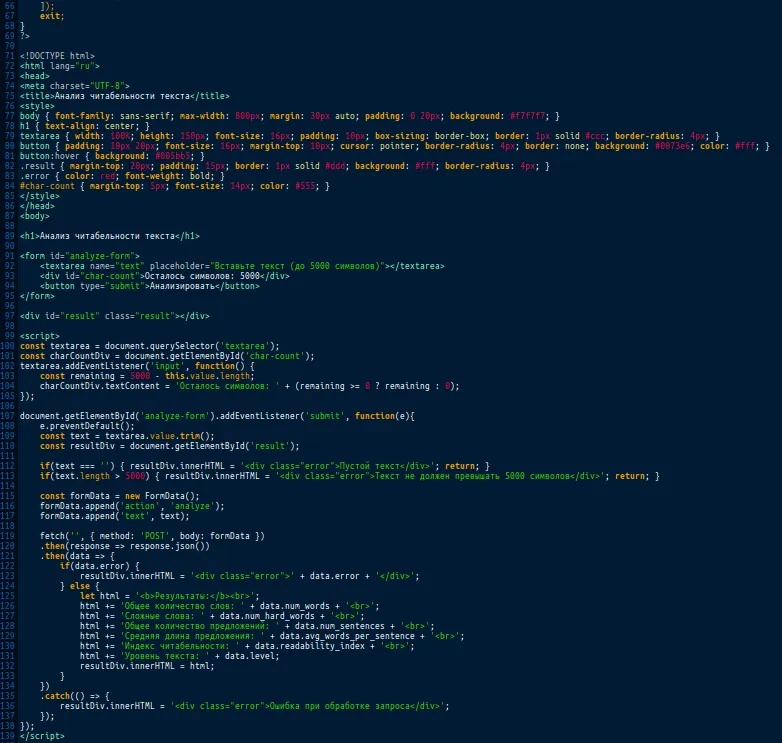The width and height of the screenshot is (782, 743).
Task: Click the '<h1>' heading line
Action: point(110,236)
